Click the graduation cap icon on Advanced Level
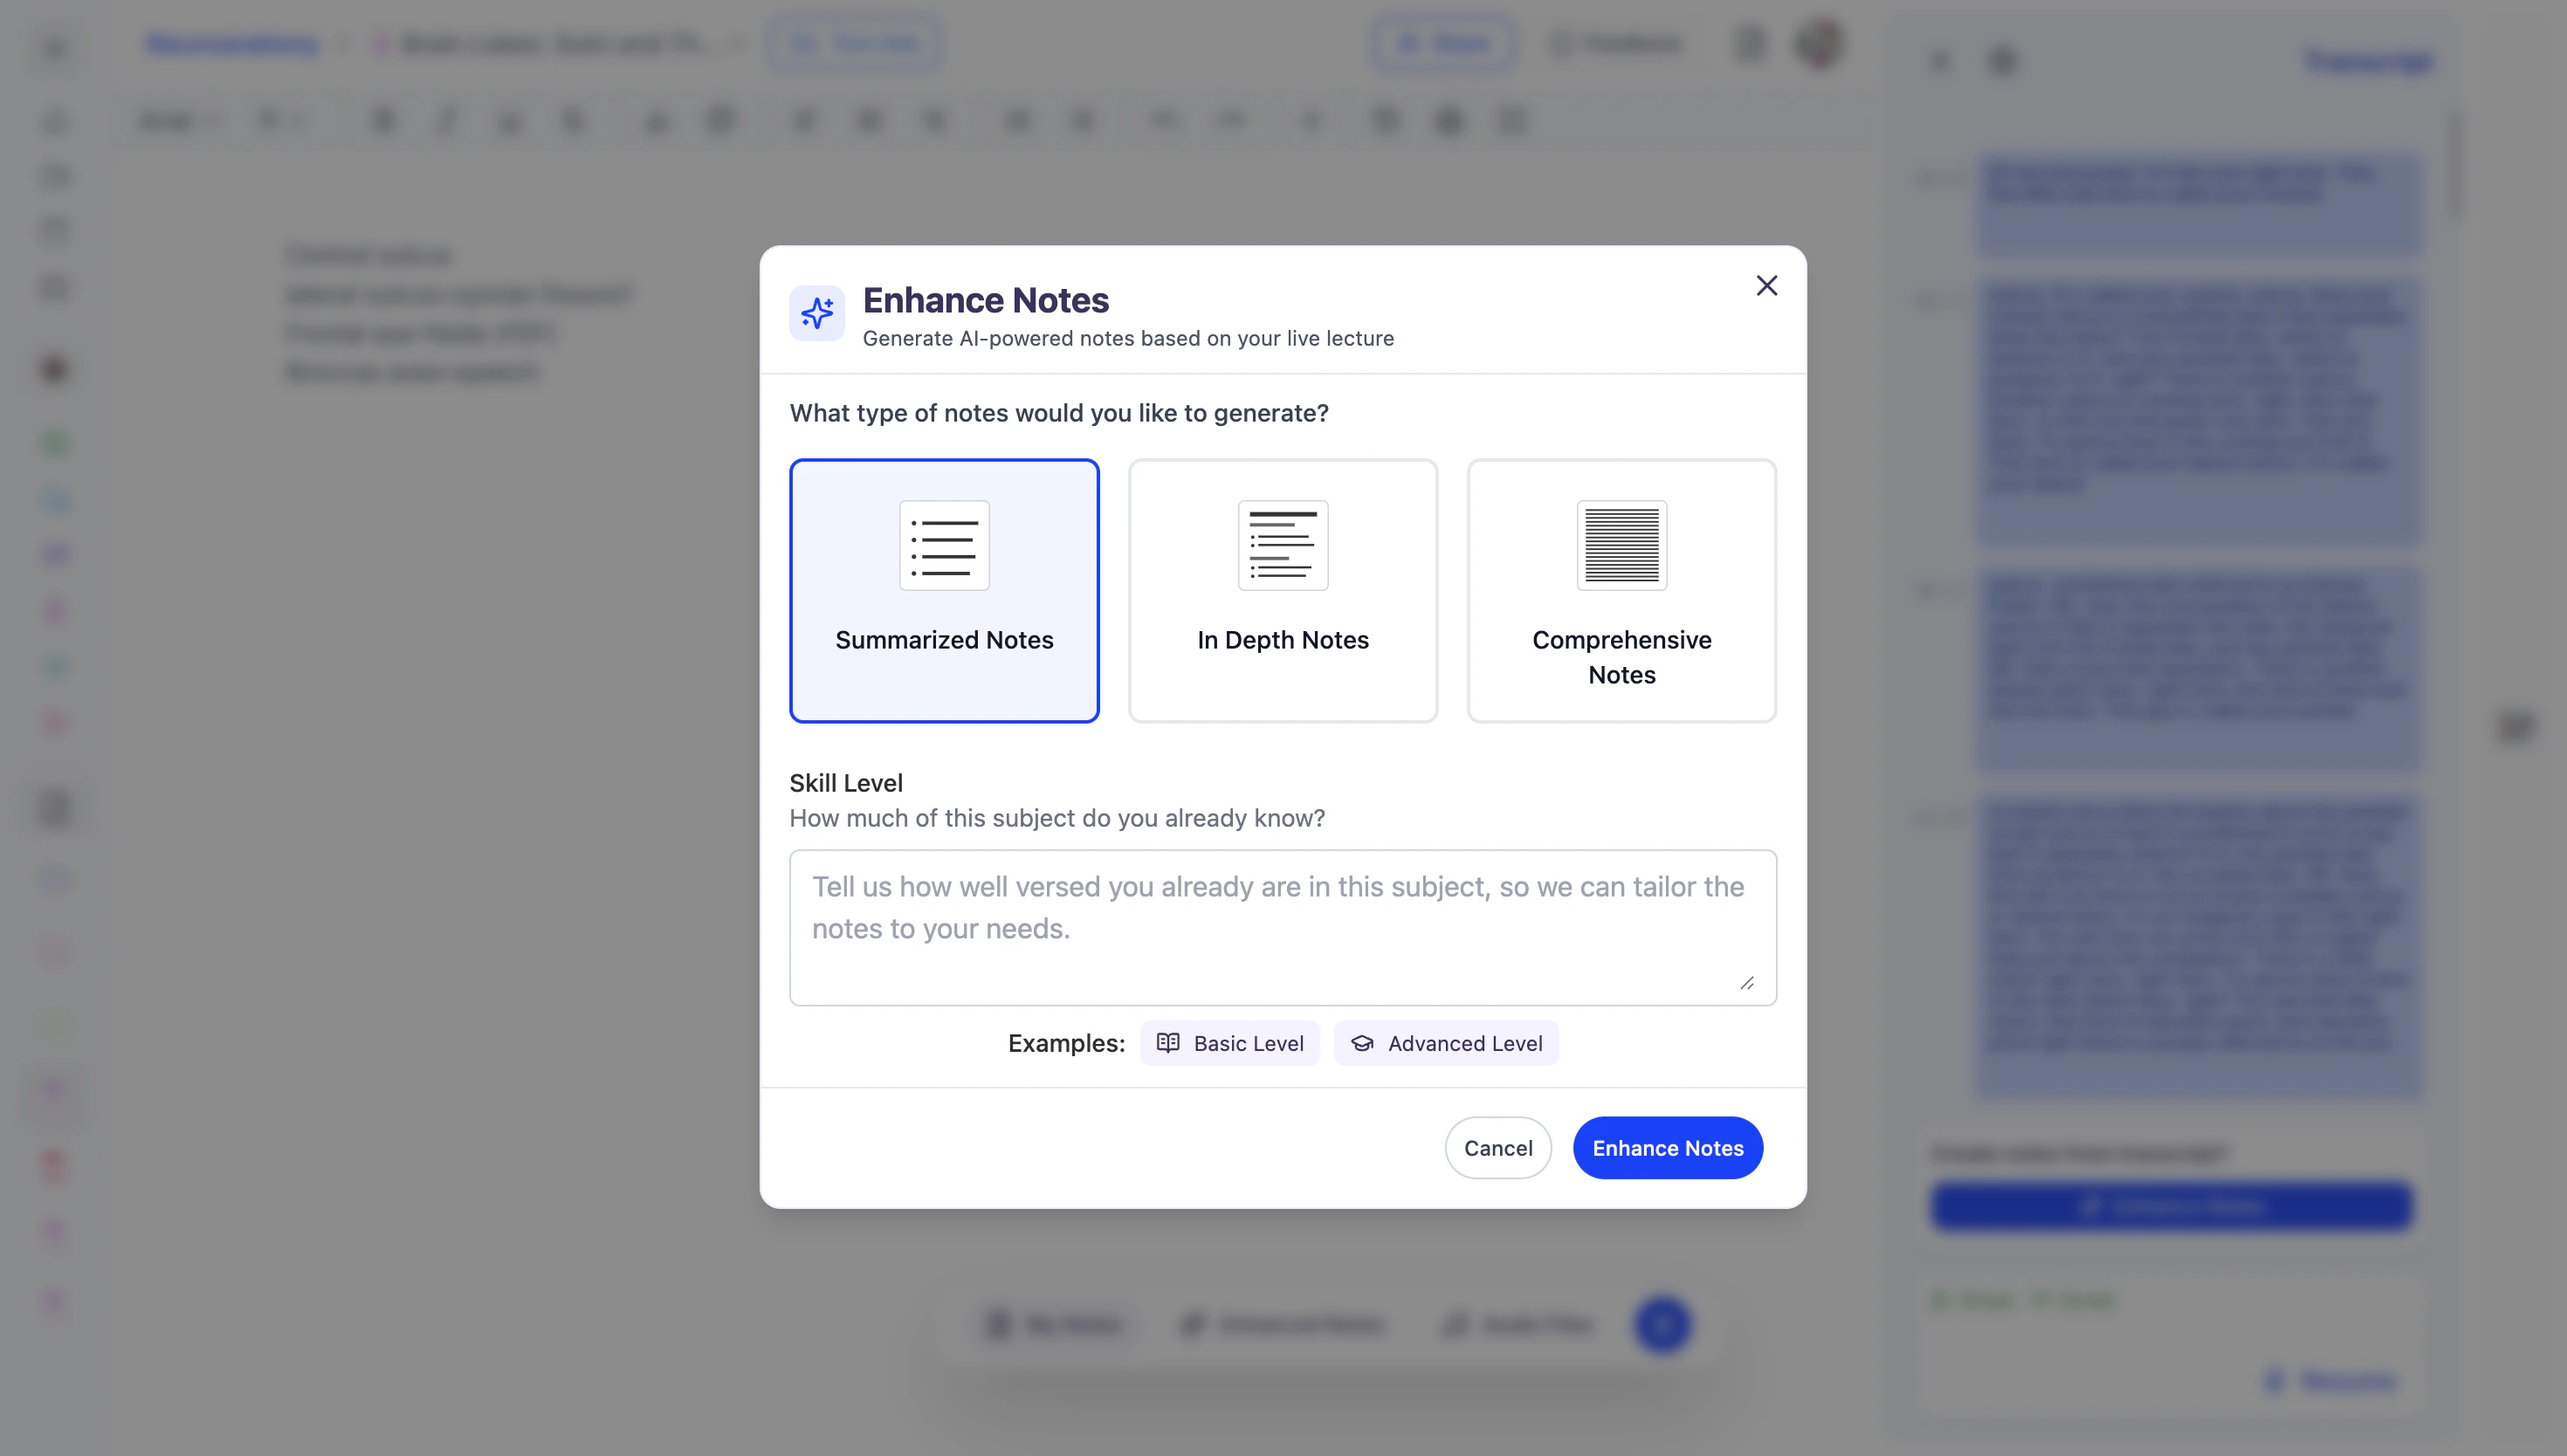2567x1456 pixels. coord(1362,1043)
